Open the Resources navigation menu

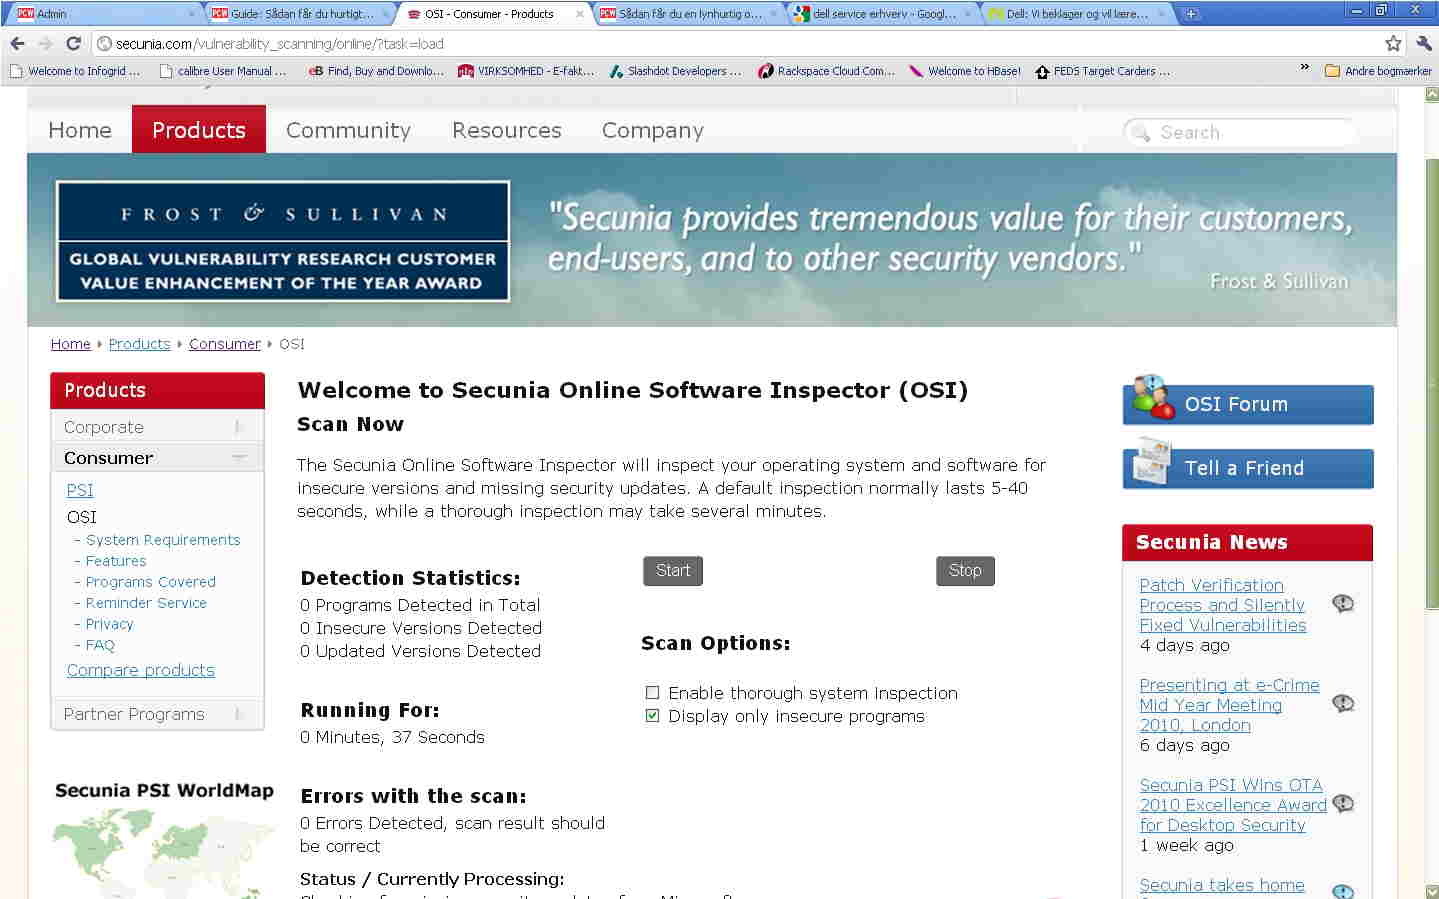(506, 130)
